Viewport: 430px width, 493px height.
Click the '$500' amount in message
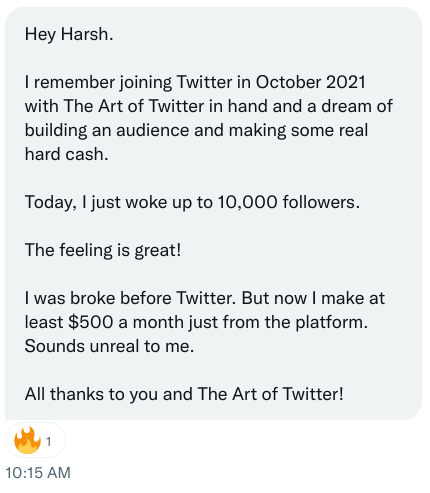click(90, 322)
